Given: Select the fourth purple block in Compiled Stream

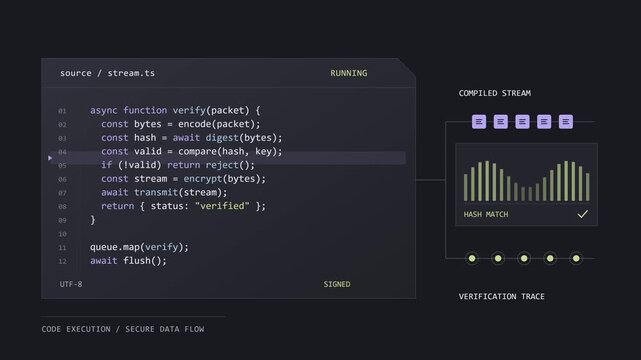Looking at the screenshot, I should coord(544,122).
